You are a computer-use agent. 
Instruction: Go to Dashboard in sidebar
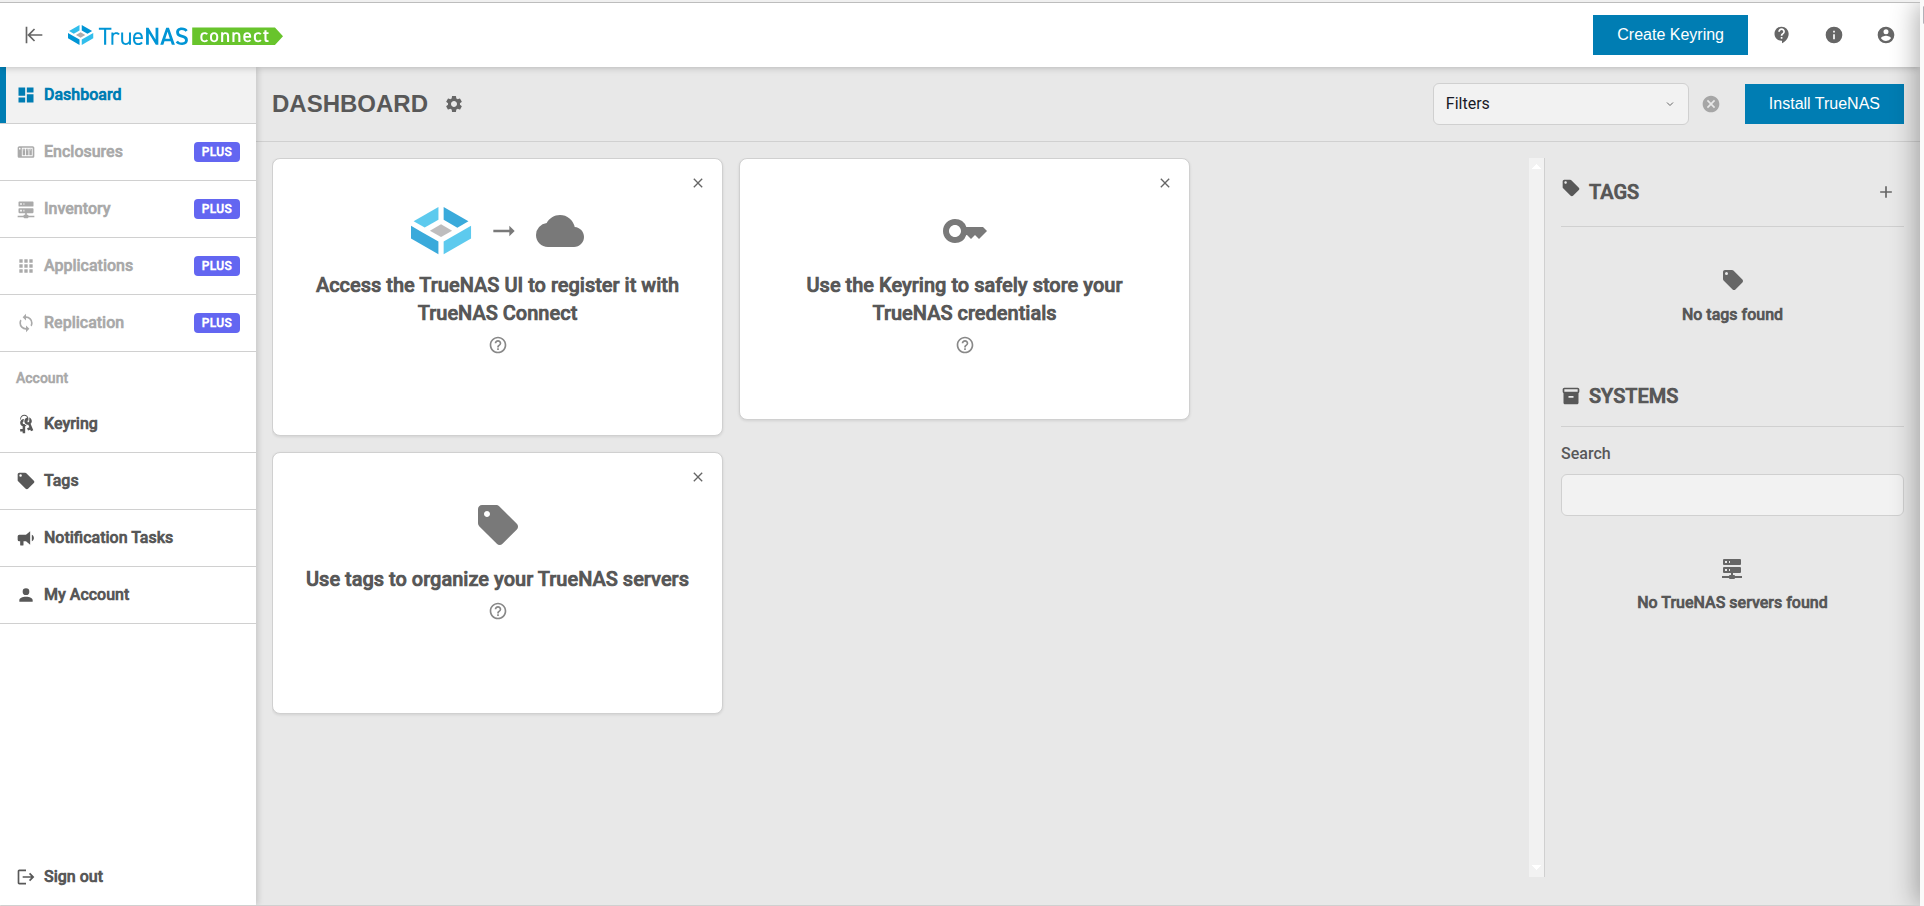(x=128, y=95)
